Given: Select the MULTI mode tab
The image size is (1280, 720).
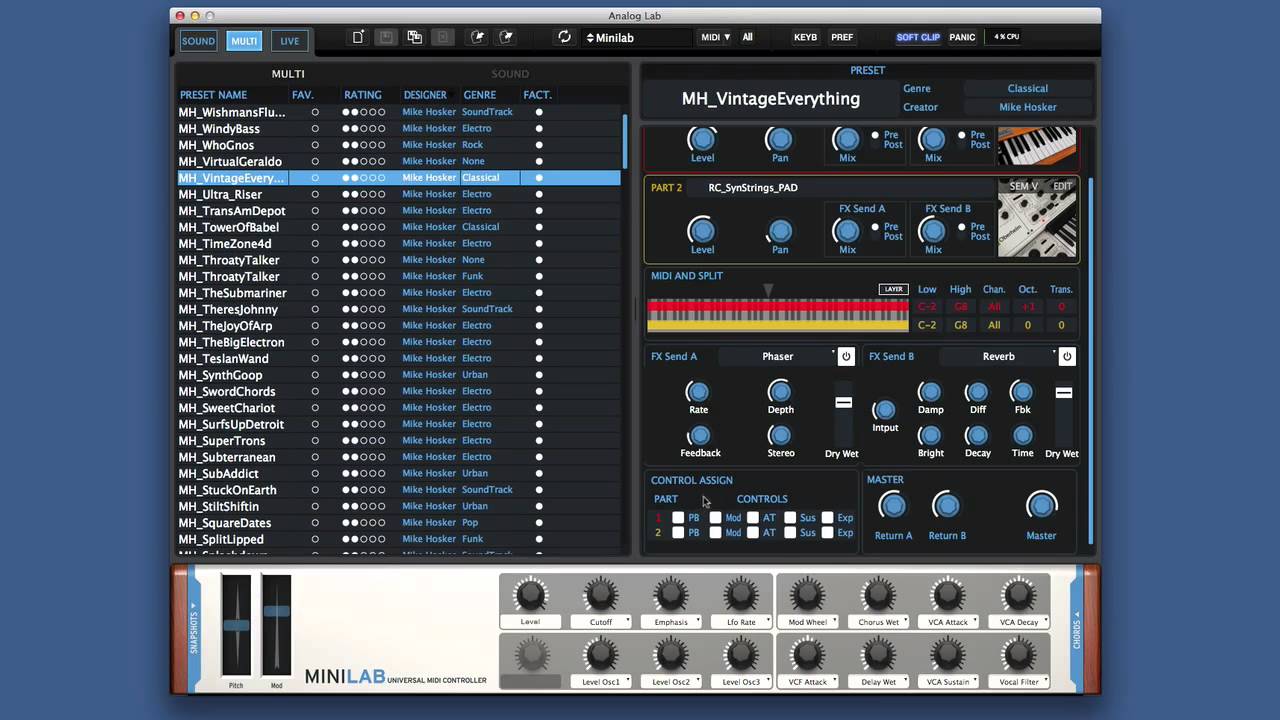Looking at the screenshot, I should coord(244,41).
